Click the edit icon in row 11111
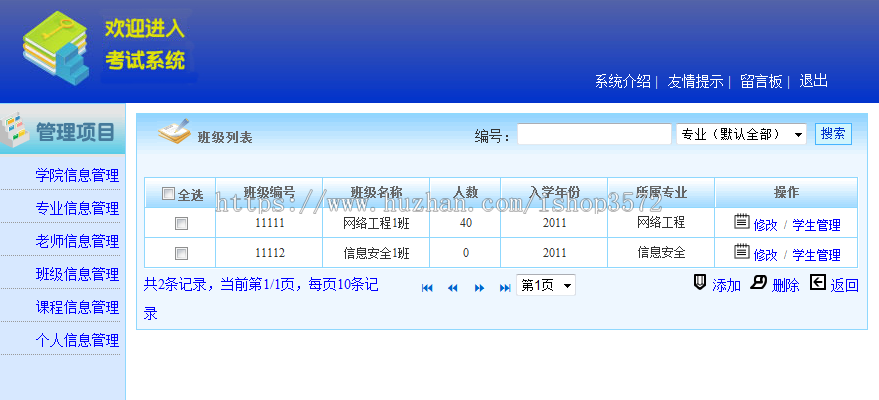This screenshot has width=879, height=400. point(742,222)
